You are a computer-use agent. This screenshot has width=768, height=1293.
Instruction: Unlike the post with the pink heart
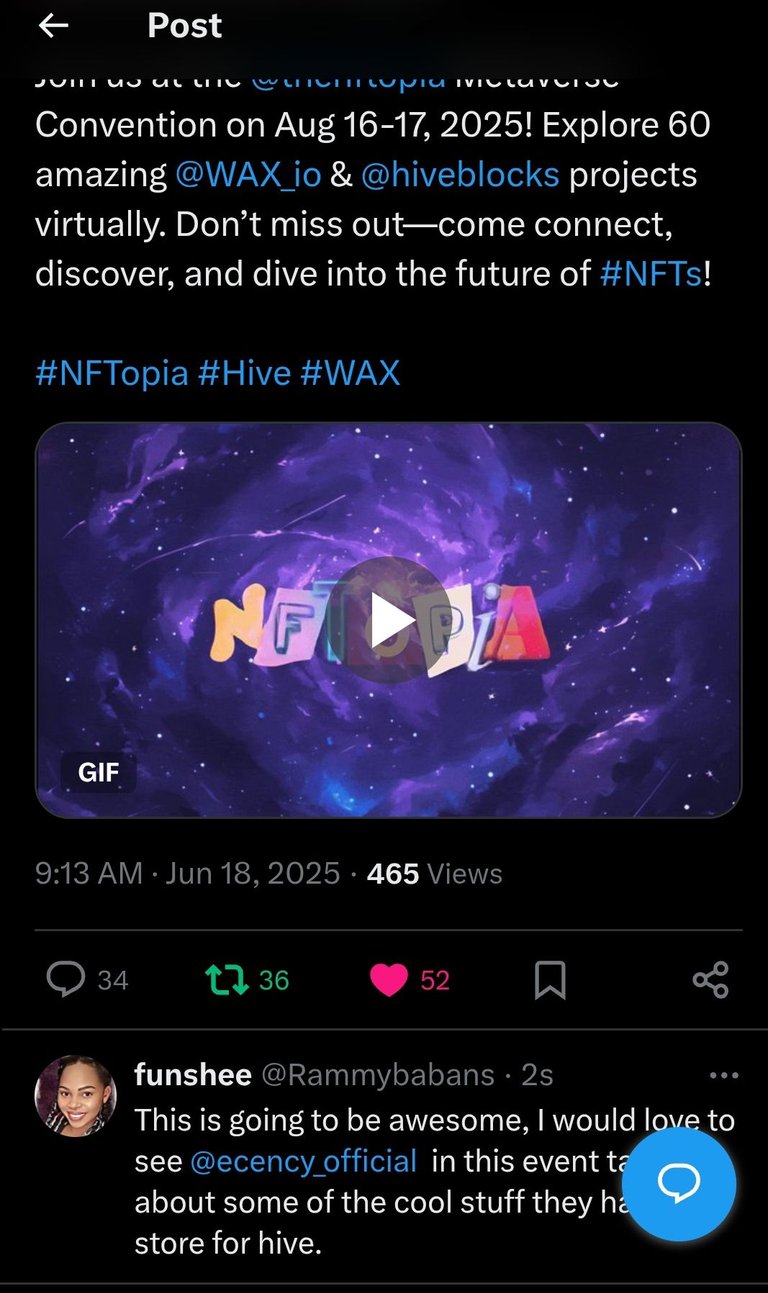(388, 980)
